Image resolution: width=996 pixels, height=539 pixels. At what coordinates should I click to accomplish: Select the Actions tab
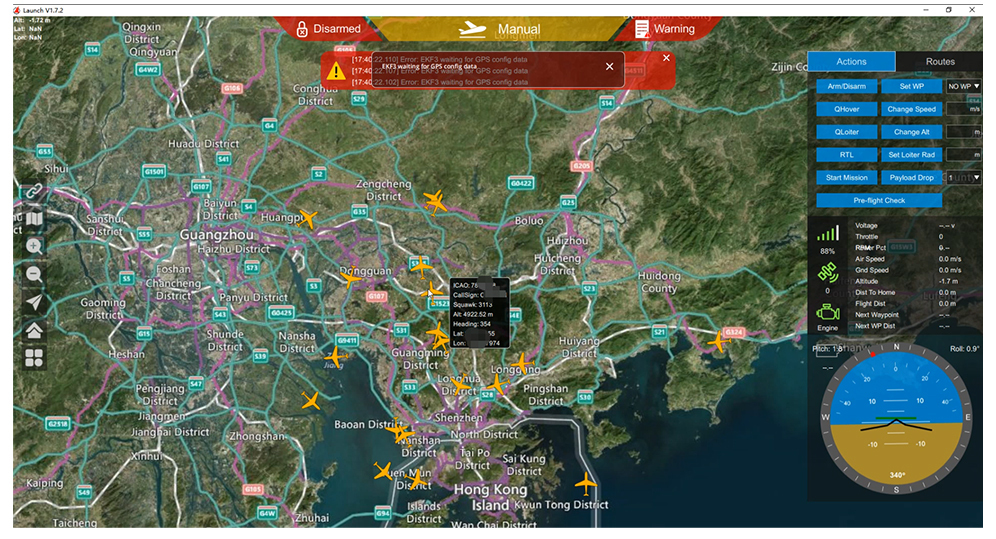point(851,62)
